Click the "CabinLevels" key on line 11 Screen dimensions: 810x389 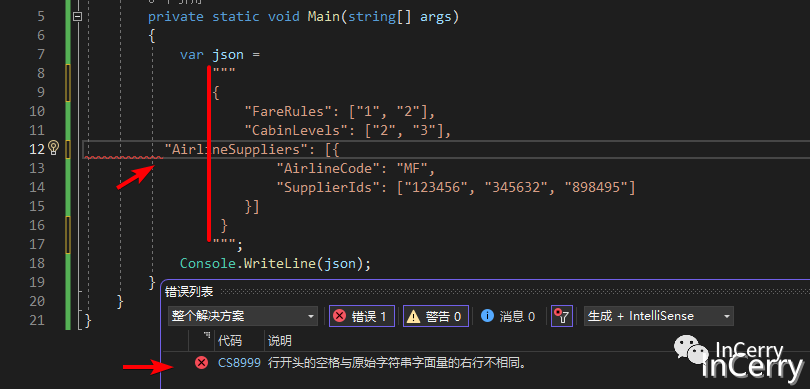pyautogui.click(x=300, y=131)
